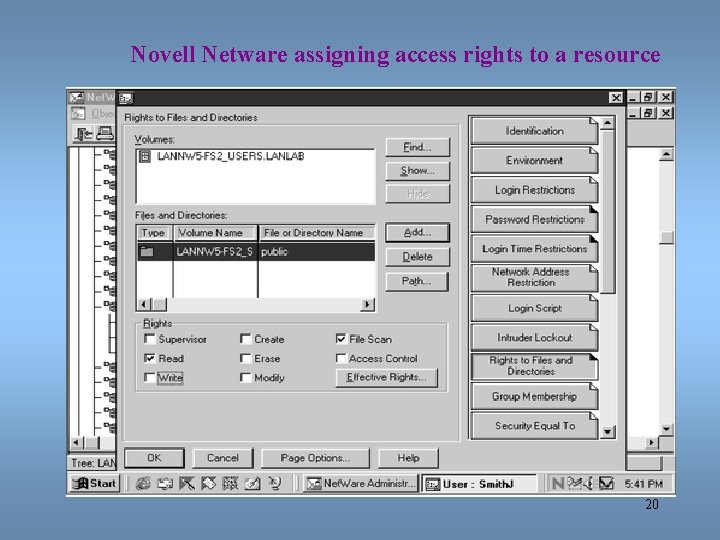Click Cancel to dismiss the dialog
Image resolution: width=720 pixels, height=540 pixels.
click(223, 458)
